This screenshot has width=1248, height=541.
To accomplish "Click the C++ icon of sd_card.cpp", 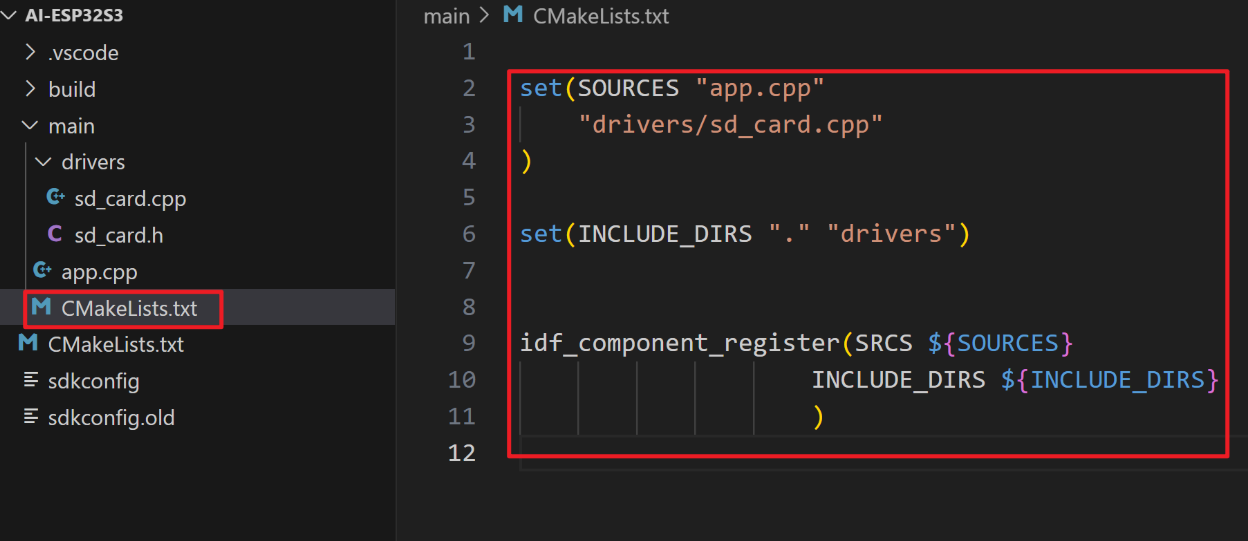I will pyautogui.click(x=56, y=198).
